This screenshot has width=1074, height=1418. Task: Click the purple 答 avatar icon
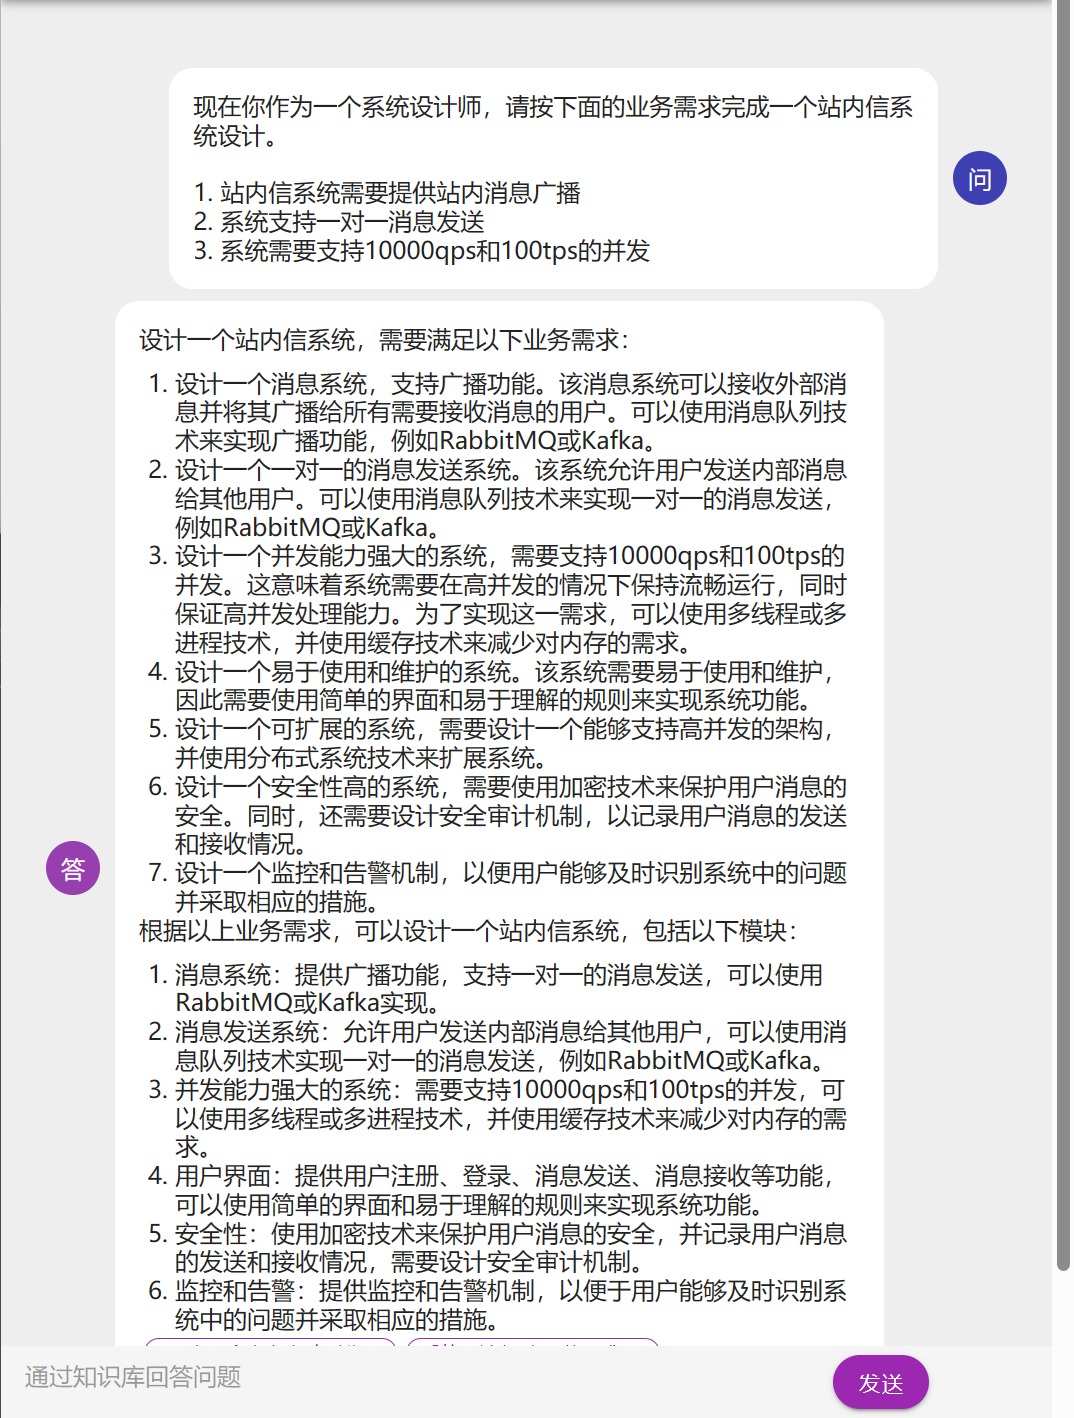click(x=73, y=868)
